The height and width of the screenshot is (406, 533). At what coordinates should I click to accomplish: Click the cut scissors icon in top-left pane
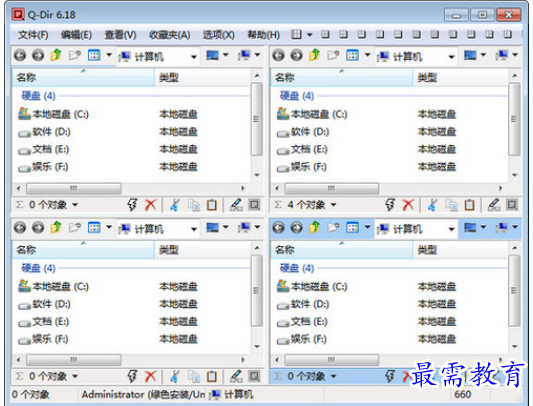point(175,205)
